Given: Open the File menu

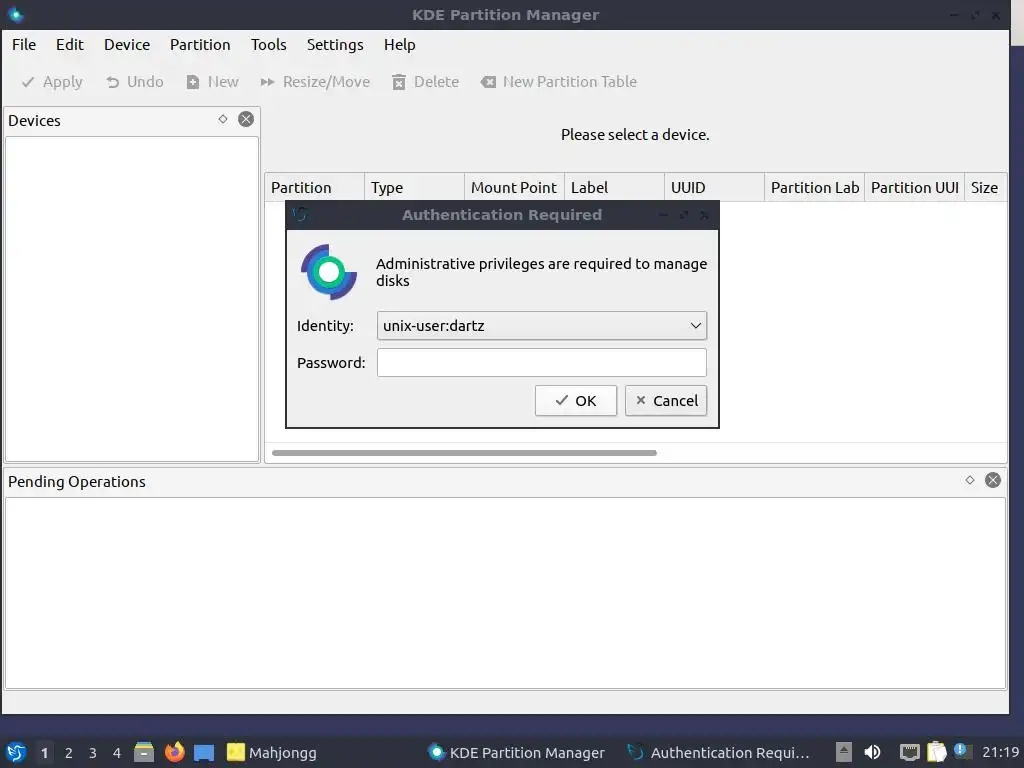Looking at the screenshot, I should point(24,44).
